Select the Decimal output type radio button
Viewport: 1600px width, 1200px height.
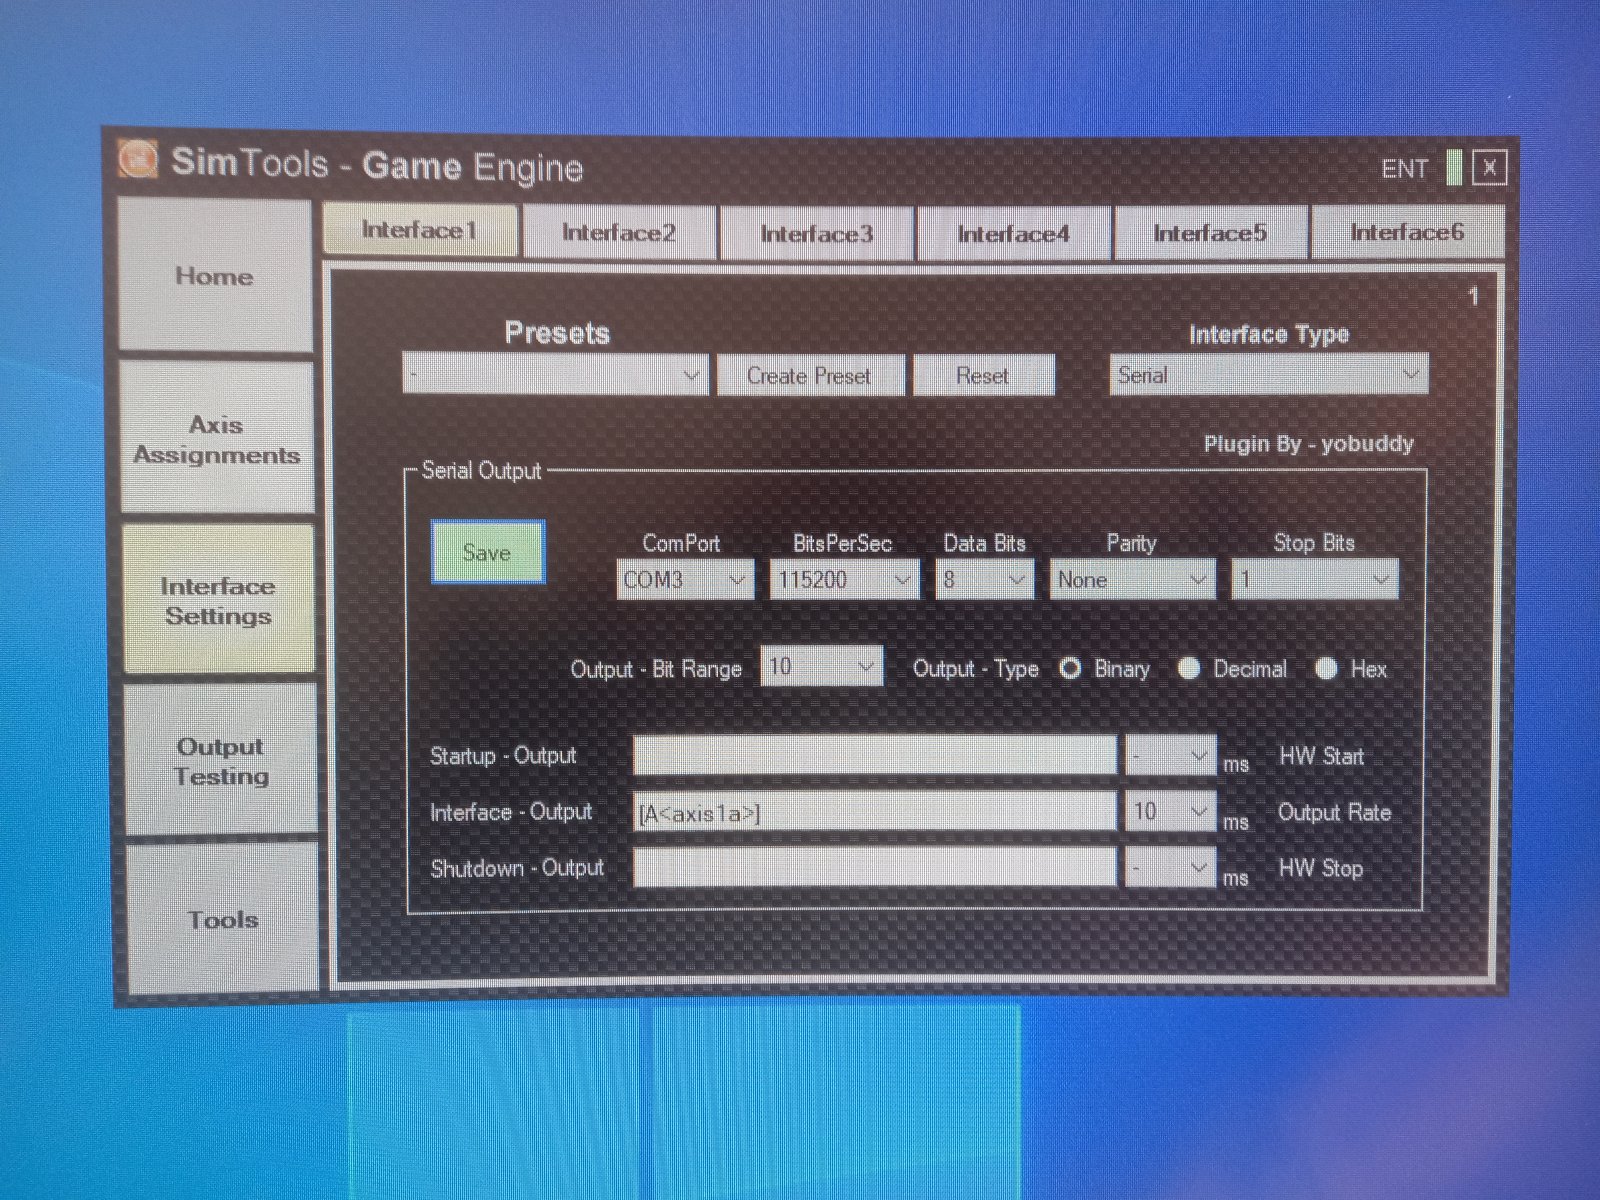coord(1189,668)
